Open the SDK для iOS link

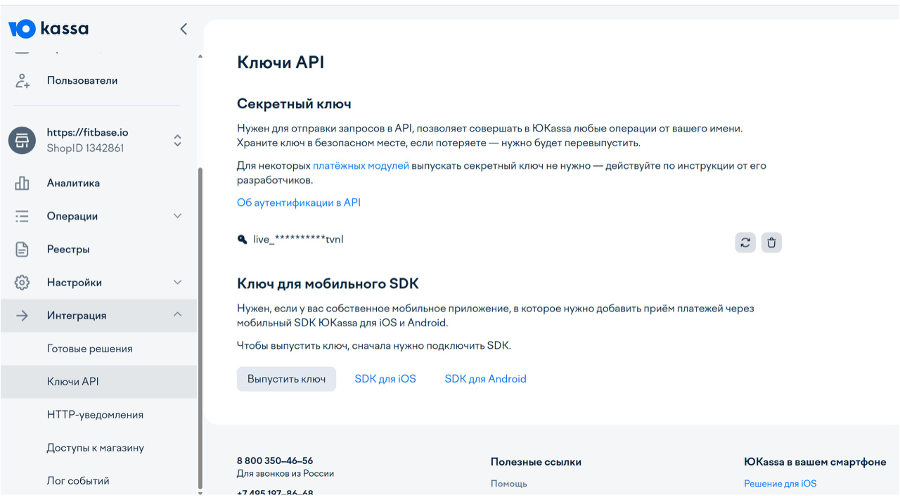(x=385, y=379)
